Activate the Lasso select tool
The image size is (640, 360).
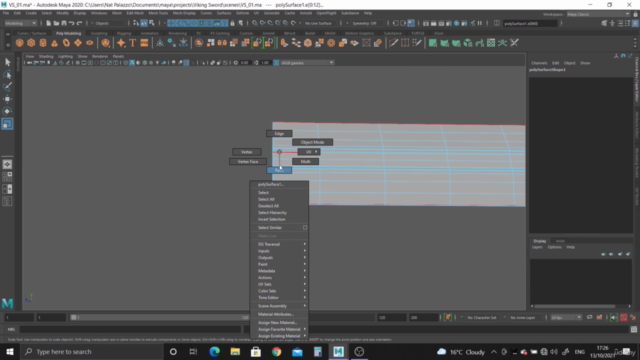point(7,74)
